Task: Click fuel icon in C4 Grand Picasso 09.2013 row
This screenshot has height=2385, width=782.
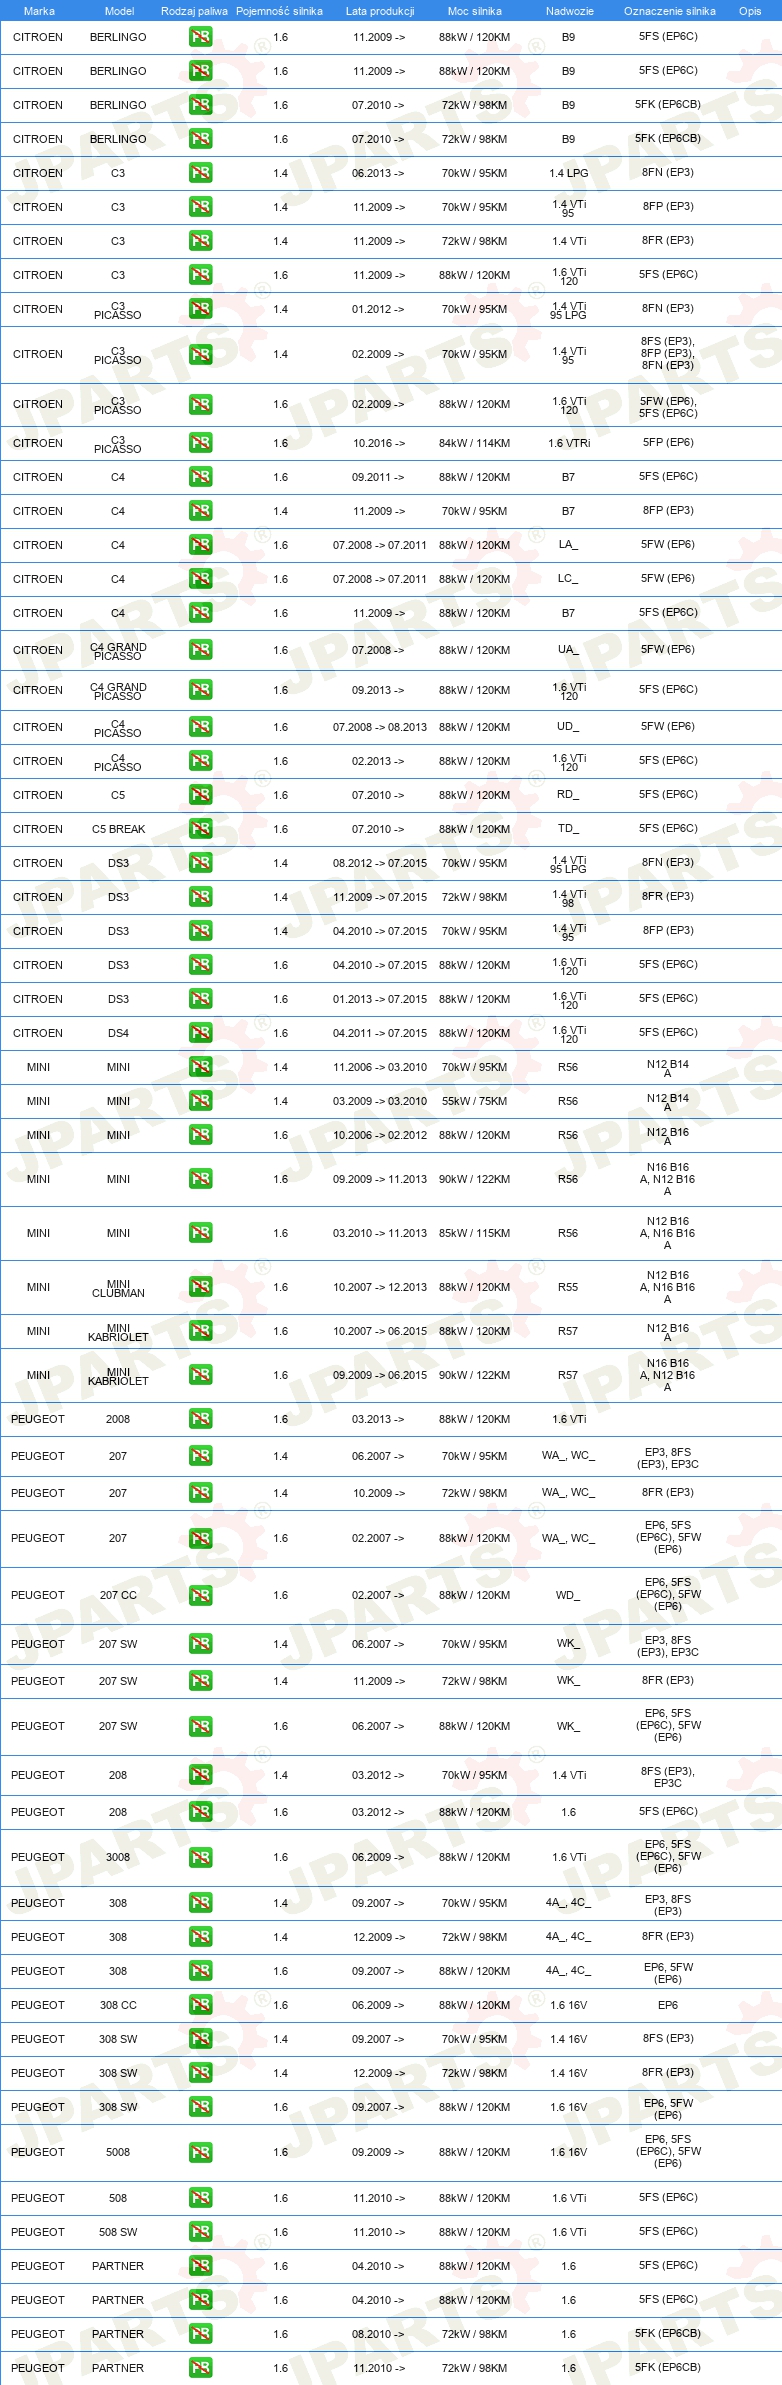Action: [x=200, y=690]
